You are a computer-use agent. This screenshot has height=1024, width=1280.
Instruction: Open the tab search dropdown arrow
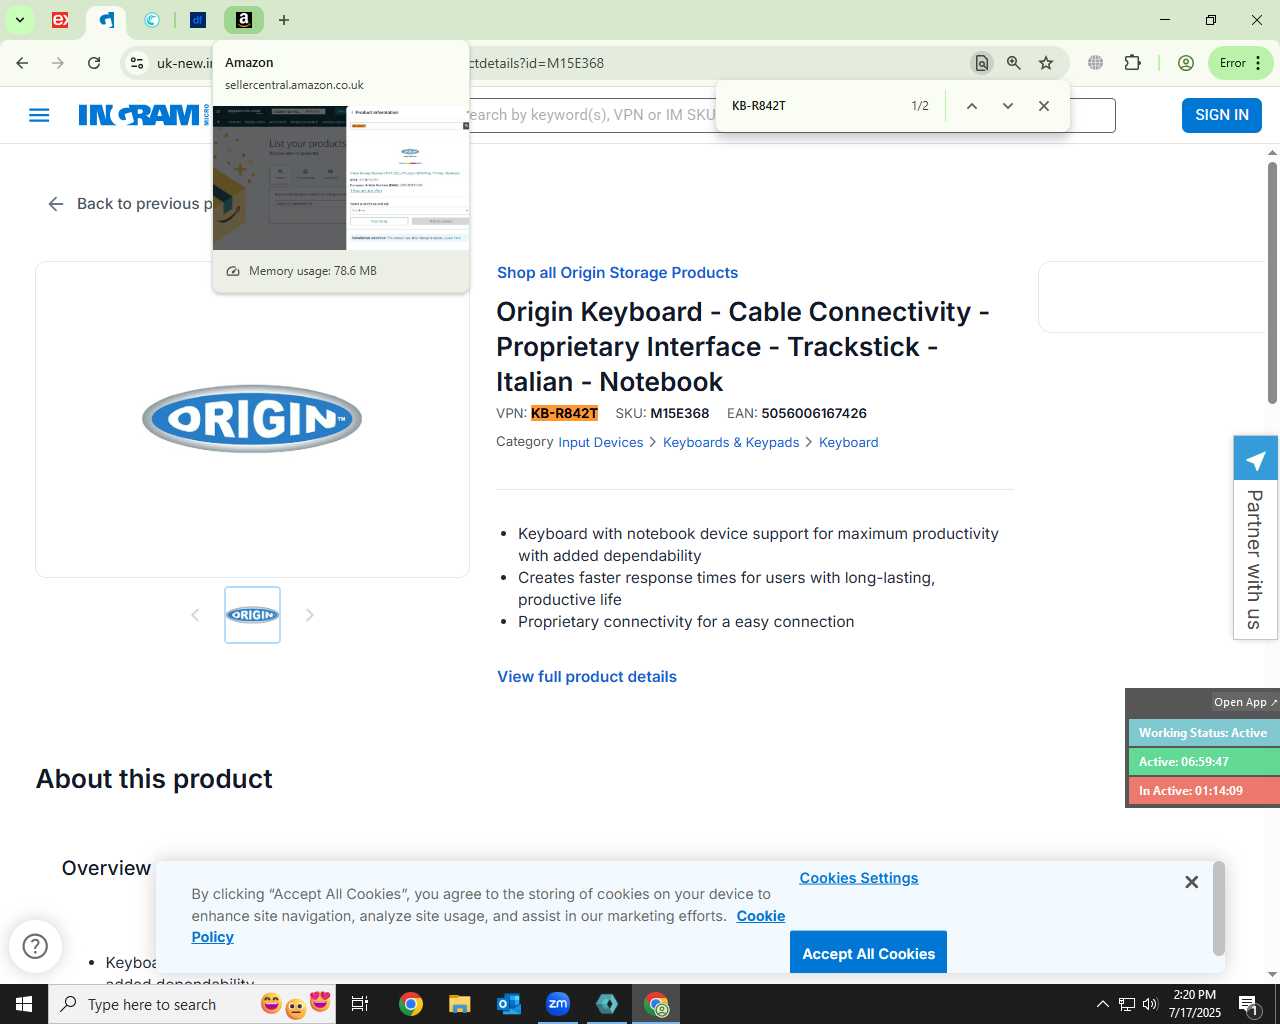point(19,20)
